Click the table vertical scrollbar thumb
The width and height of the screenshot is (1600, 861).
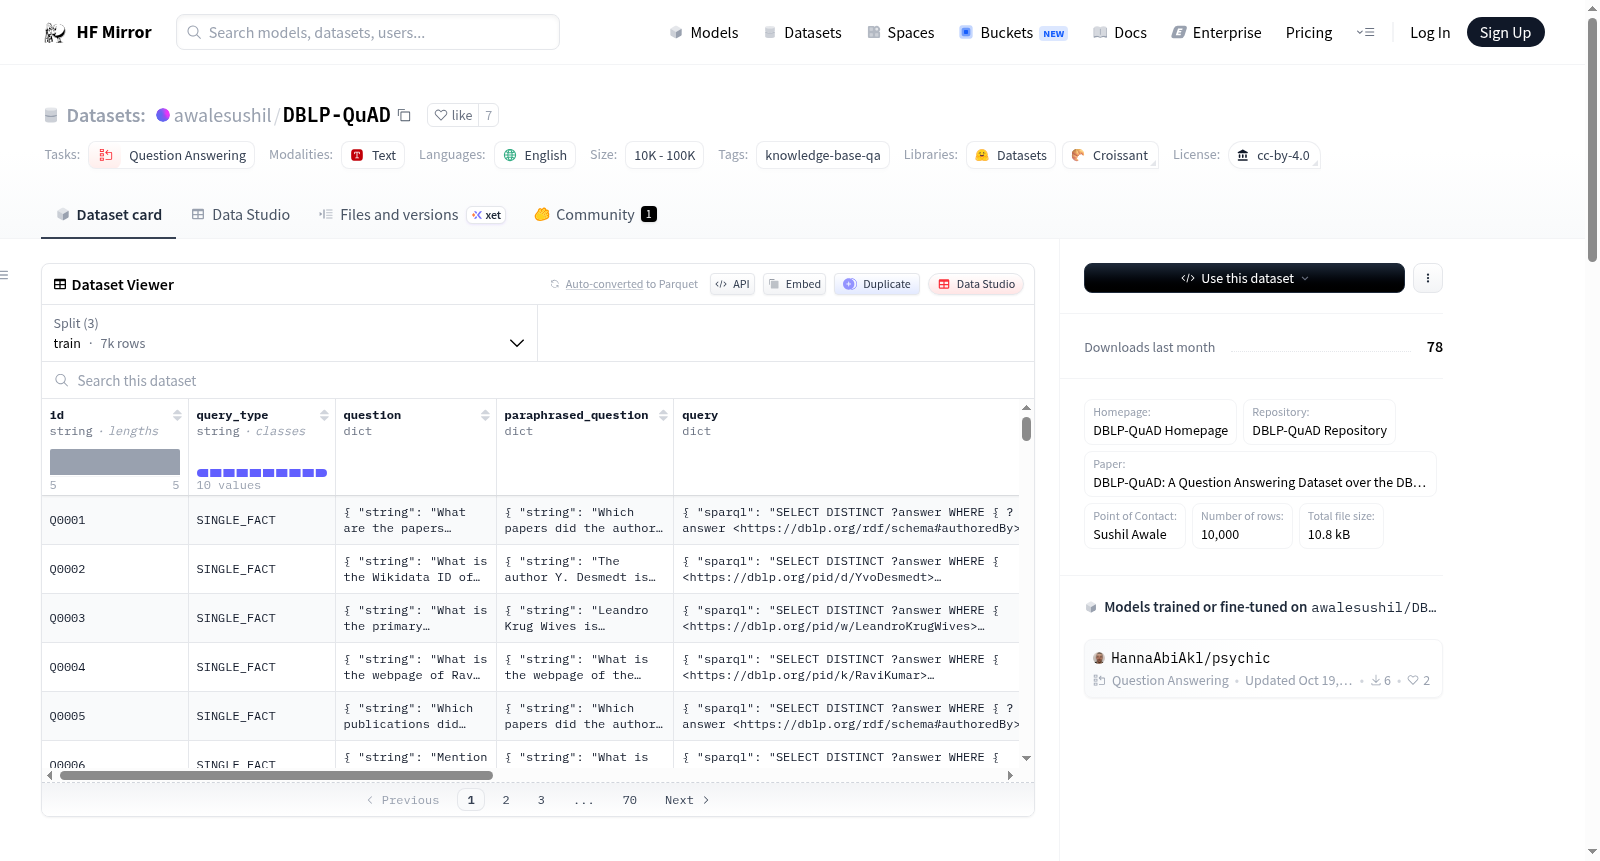(x=1026, y=429)
